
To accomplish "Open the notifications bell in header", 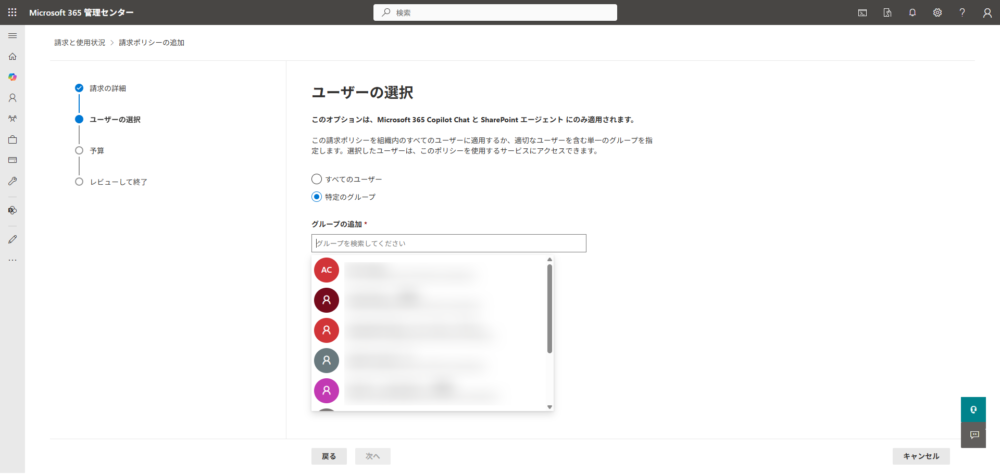I will (x=912, y=12).
